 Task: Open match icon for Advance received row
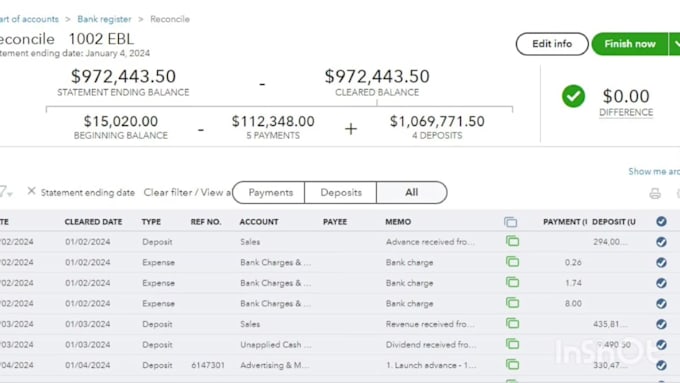pyautogui.click(x=512, y=241)
